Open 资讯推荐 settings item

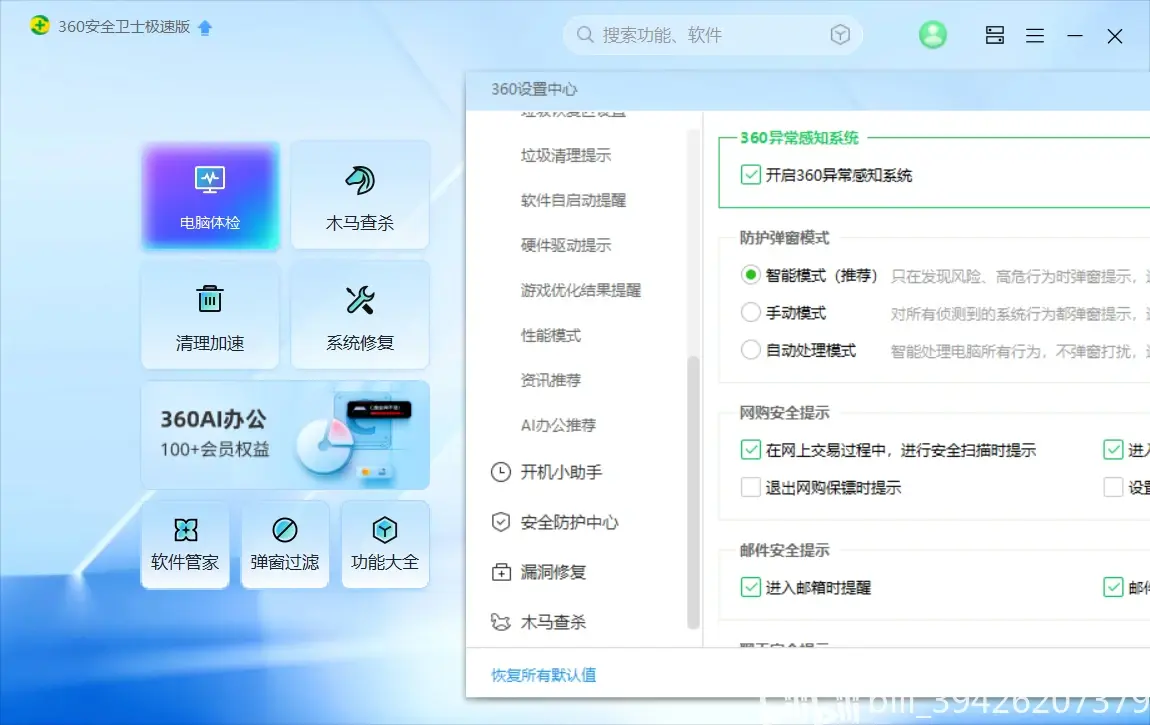coord(551,380)
